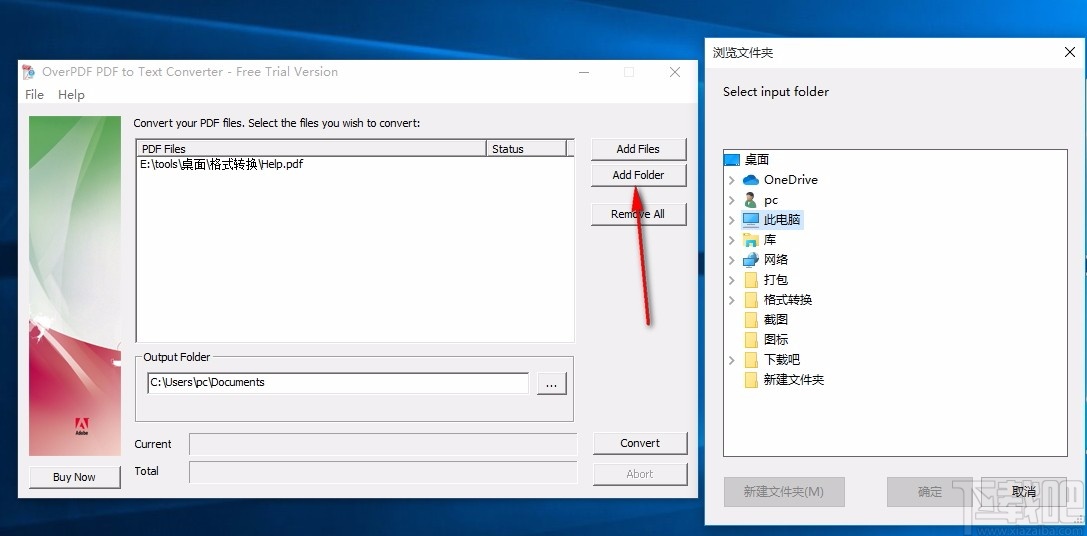Select the 下载吧 folder label
This screenshot has width=1087, height=536.
pyautogui.click(x=782, y=360)
